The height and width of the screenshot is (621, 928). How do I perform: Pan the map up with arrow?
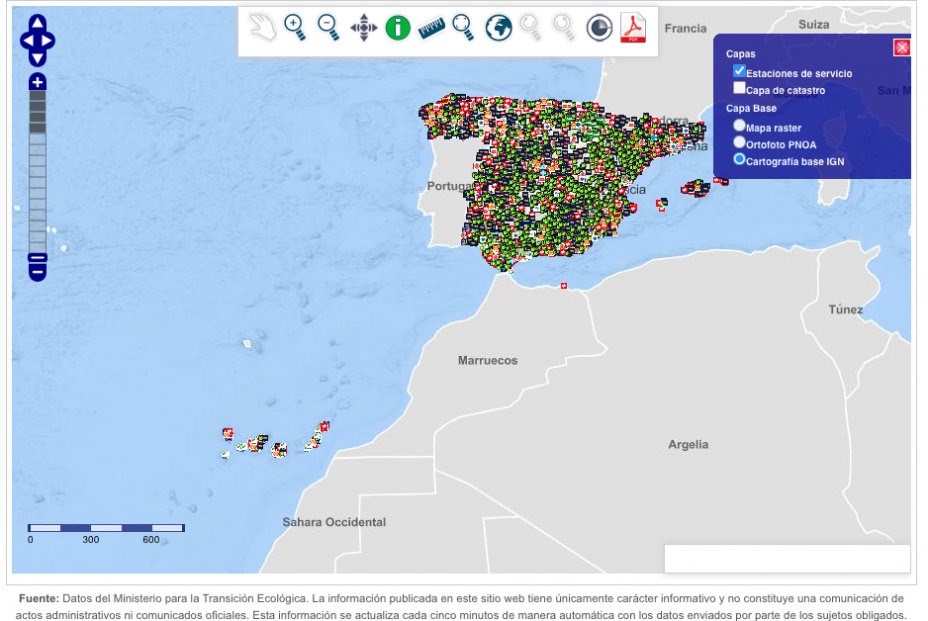37,23
